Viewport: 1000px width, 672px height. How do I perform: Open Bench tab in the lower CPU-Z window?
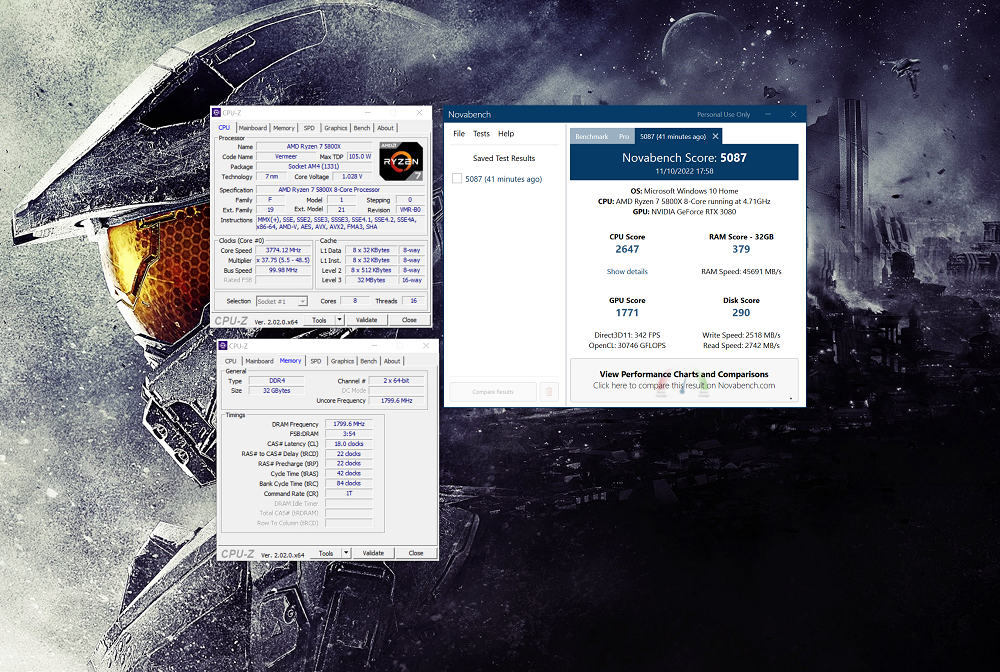click(x=369, y=361)
